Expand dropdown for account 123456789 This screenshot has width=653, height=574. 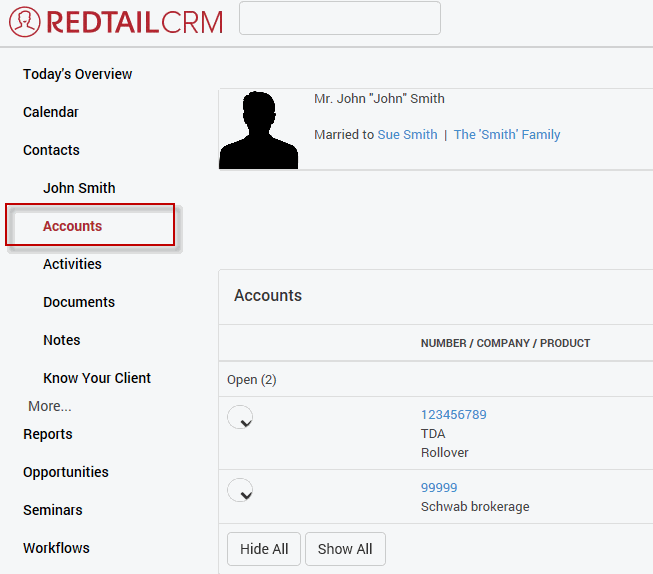(240, 418)
